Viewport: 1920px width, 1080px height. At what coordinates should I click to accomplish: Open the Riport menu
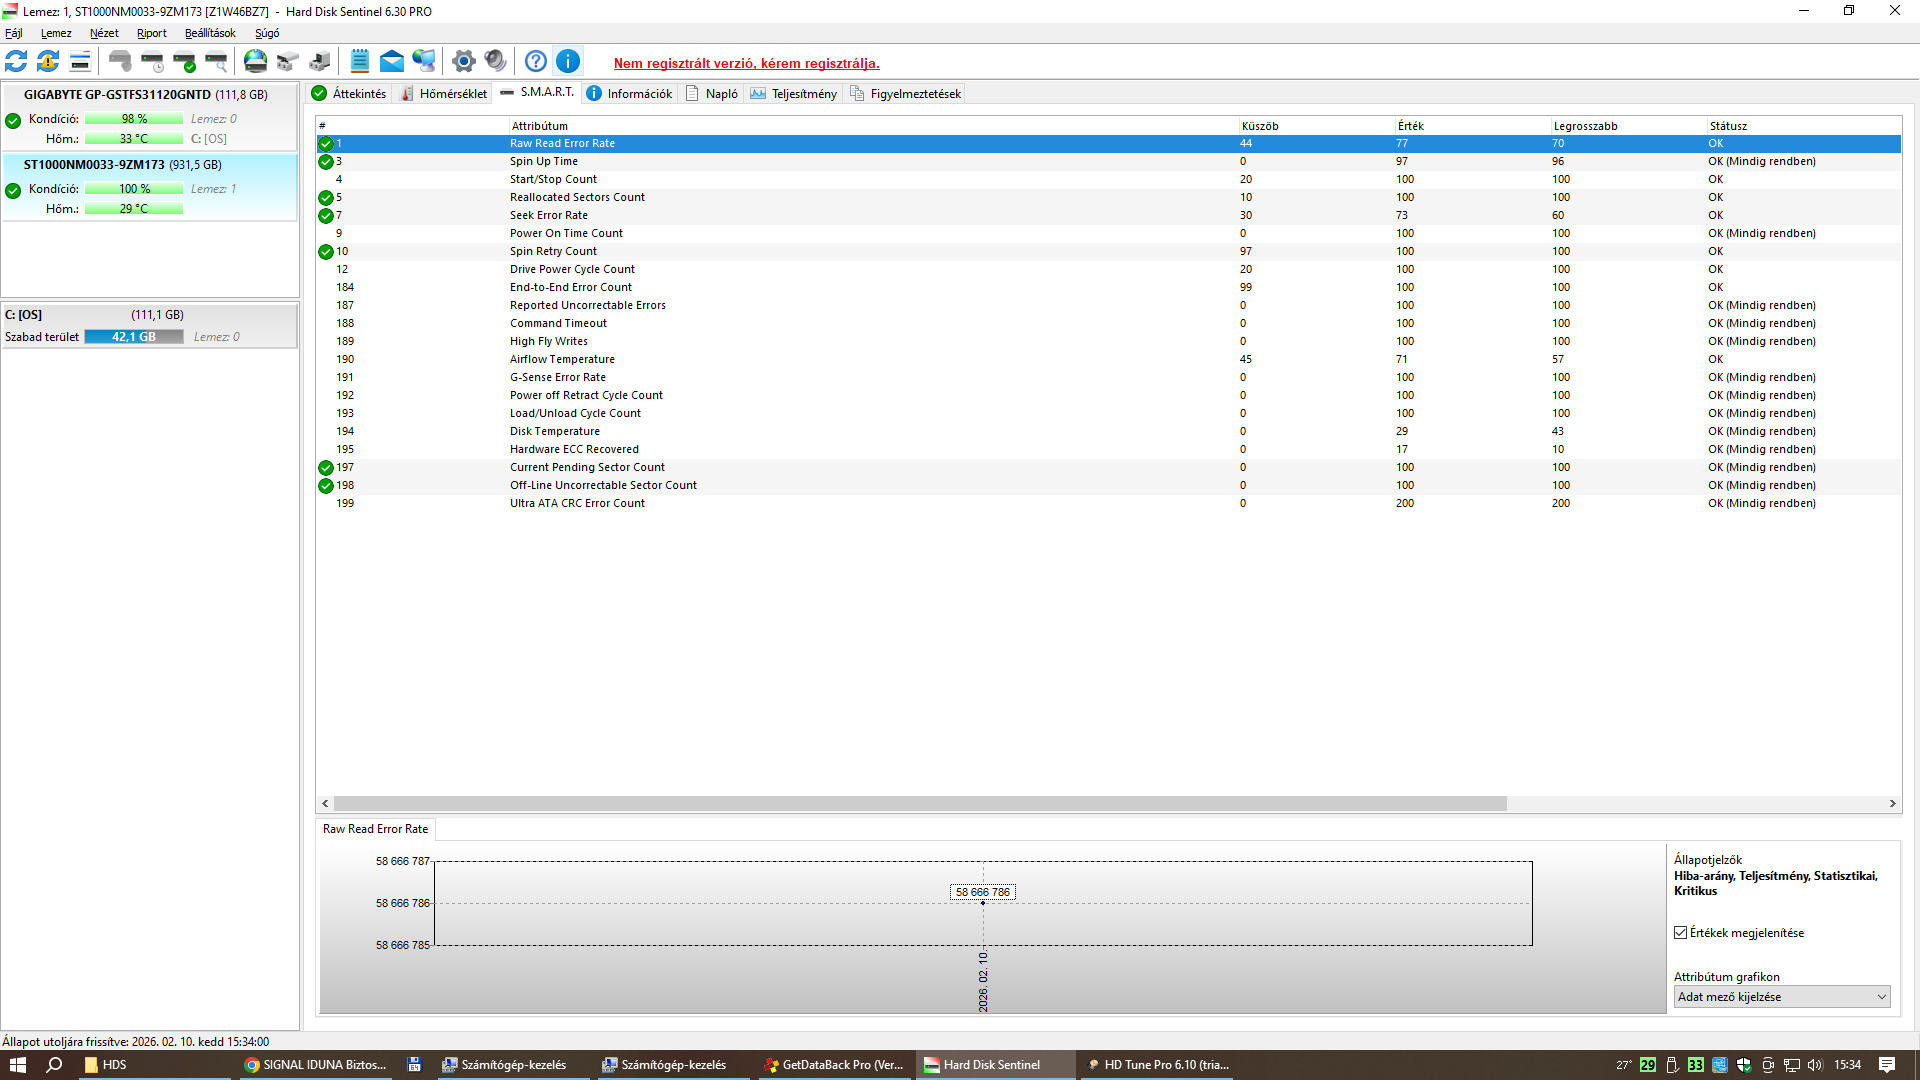[151, 33]
